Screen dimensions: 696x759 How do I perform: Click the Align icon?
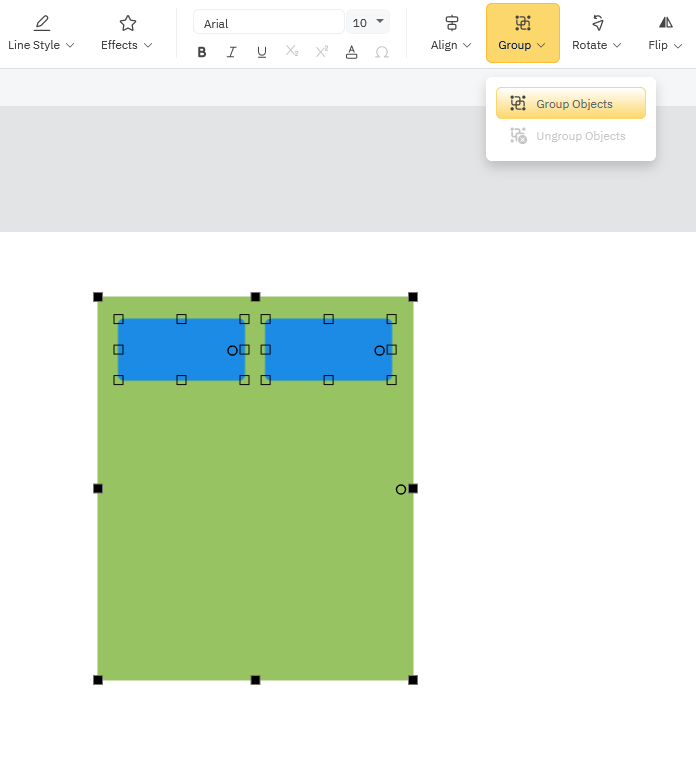(x=452, y=23)
